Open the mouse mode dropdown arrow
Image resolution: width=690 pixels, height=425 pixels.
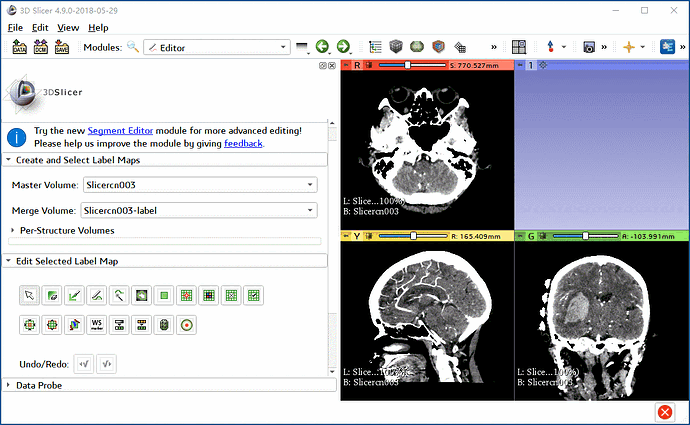click(564, 47)
